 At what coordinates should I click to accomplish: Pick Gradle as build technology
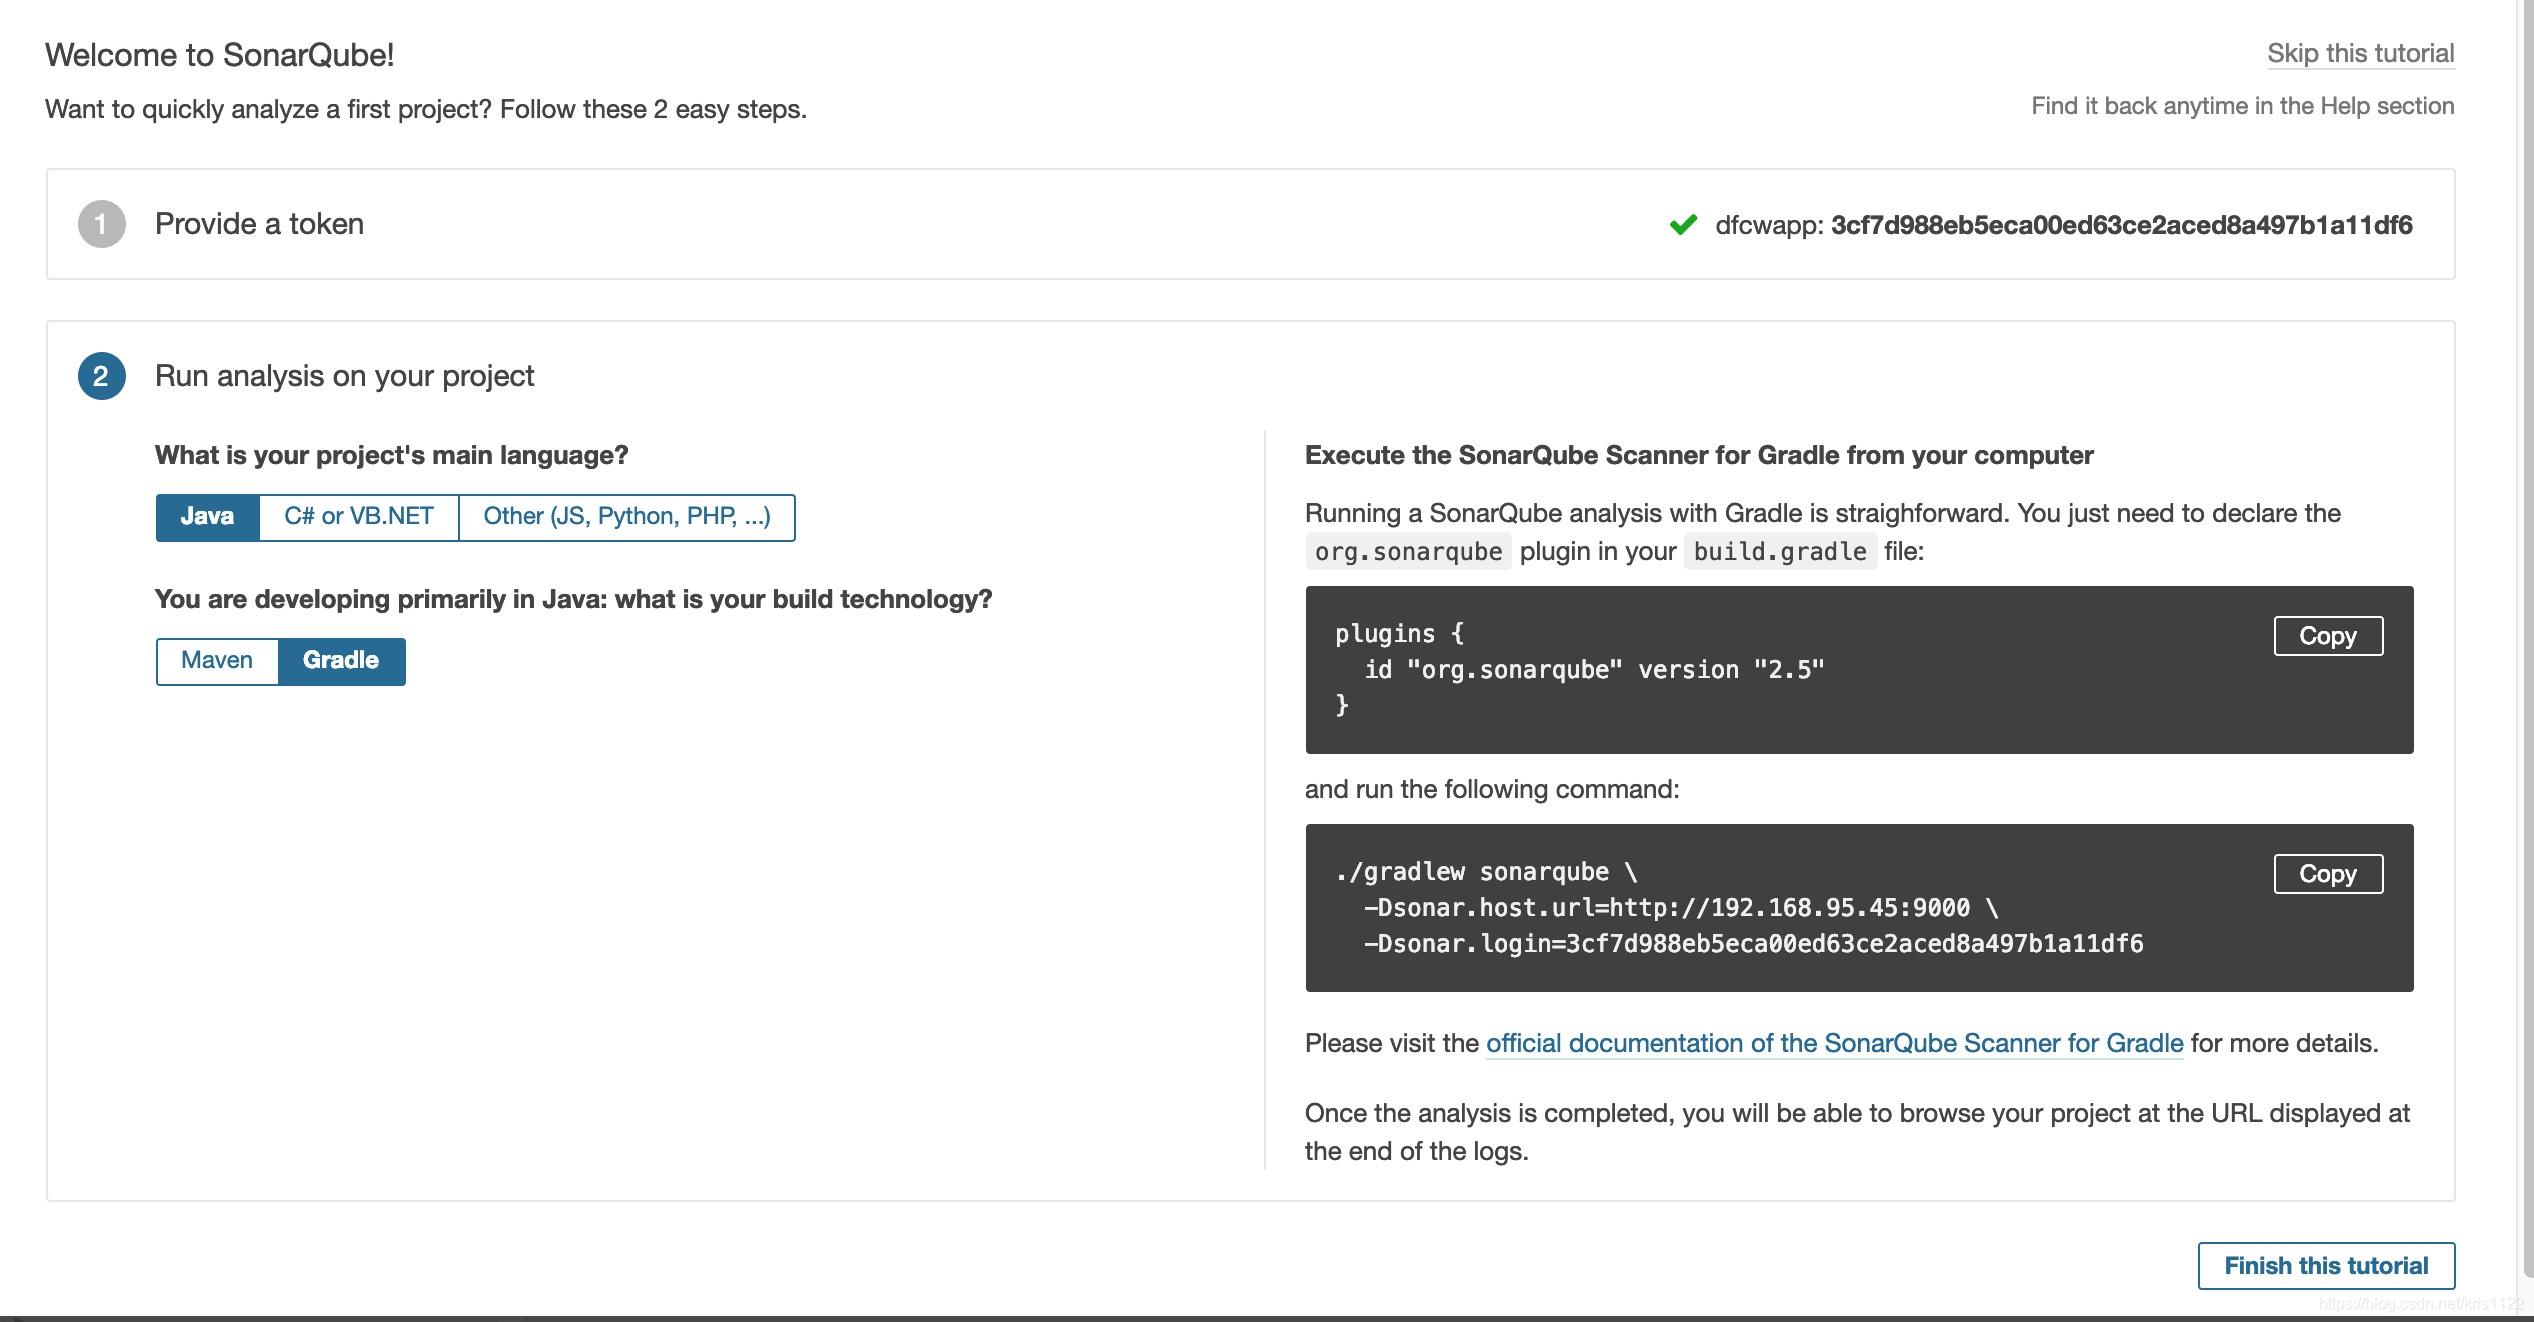click(341, 661)
